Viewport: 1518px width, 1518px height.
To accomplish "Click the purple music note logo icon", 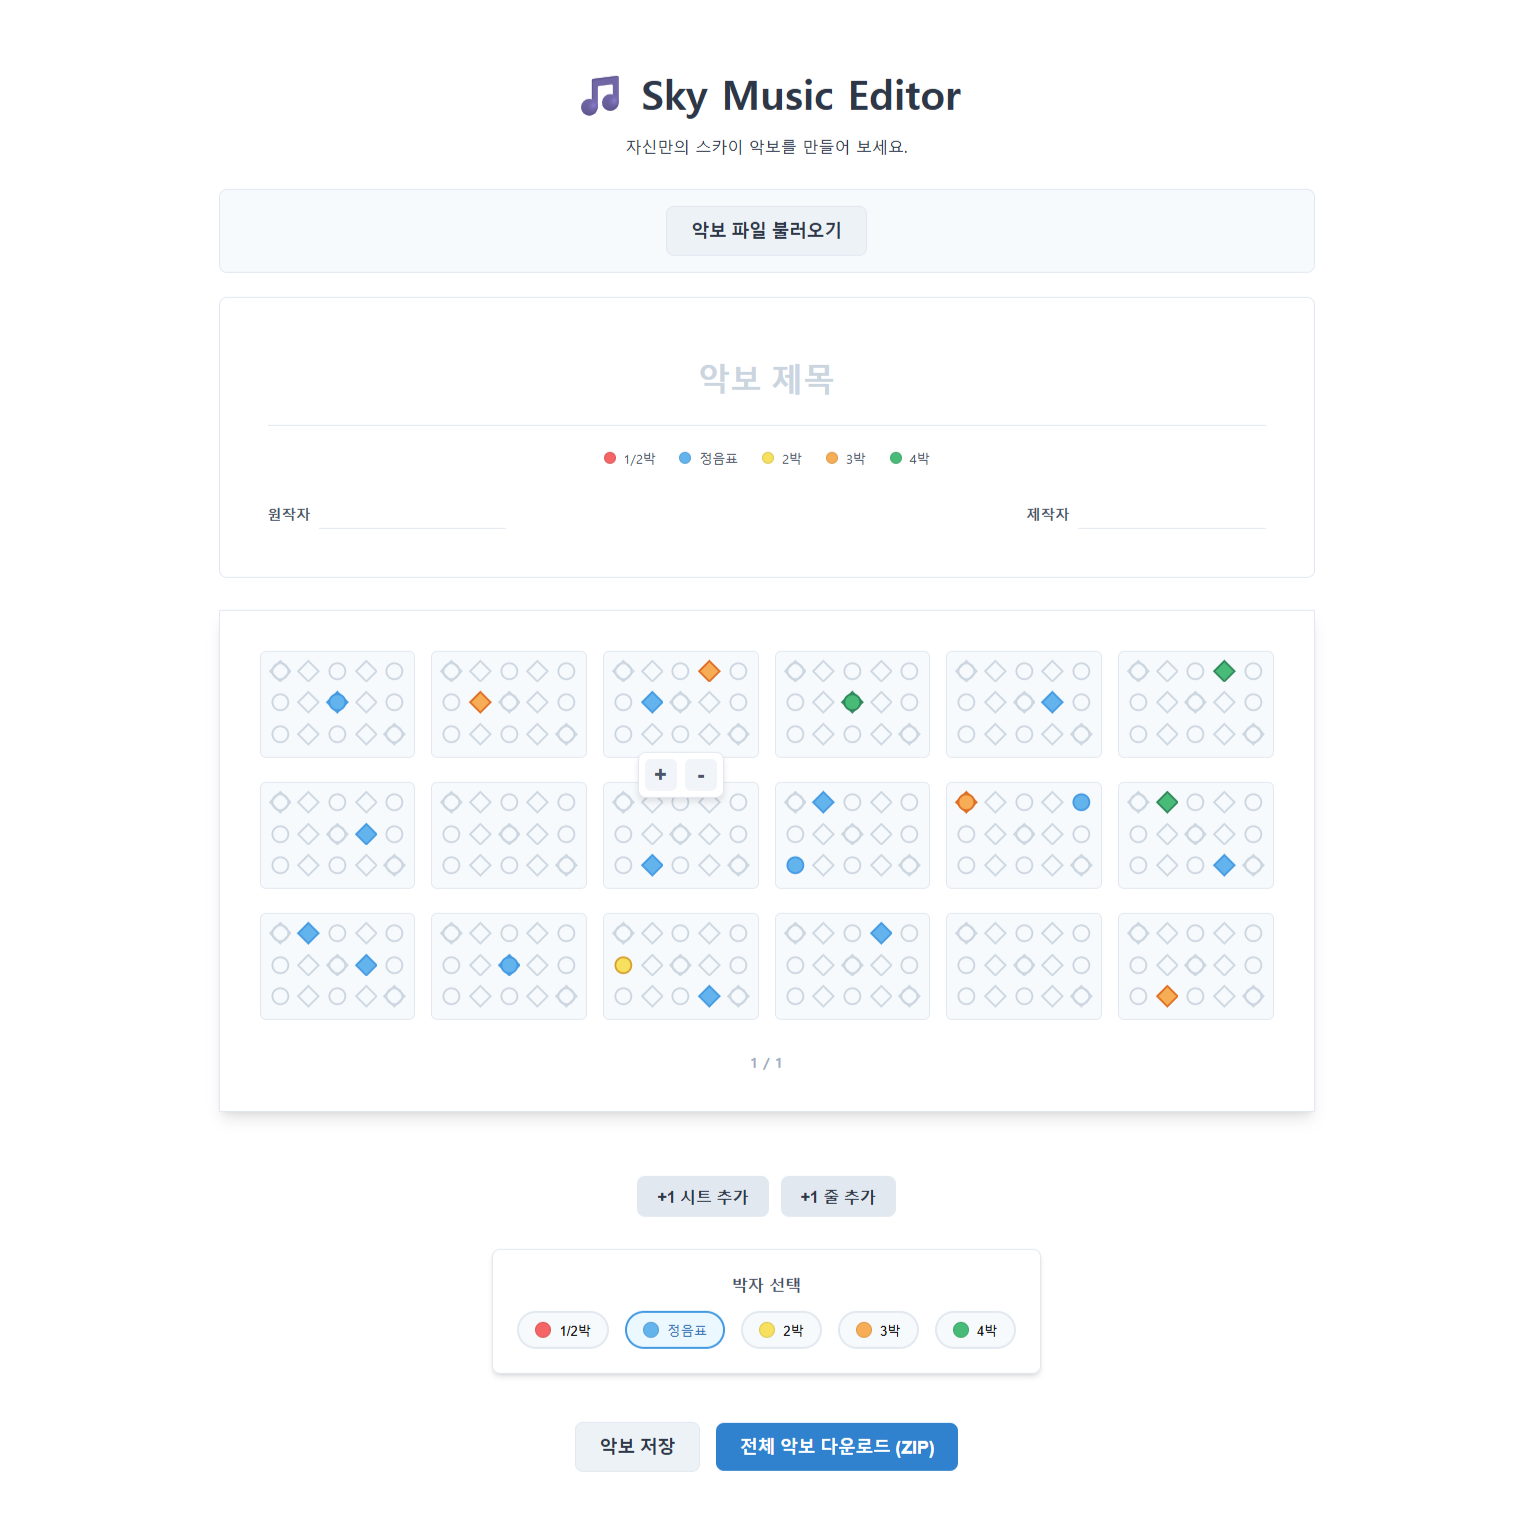I will tap(600, 96).
